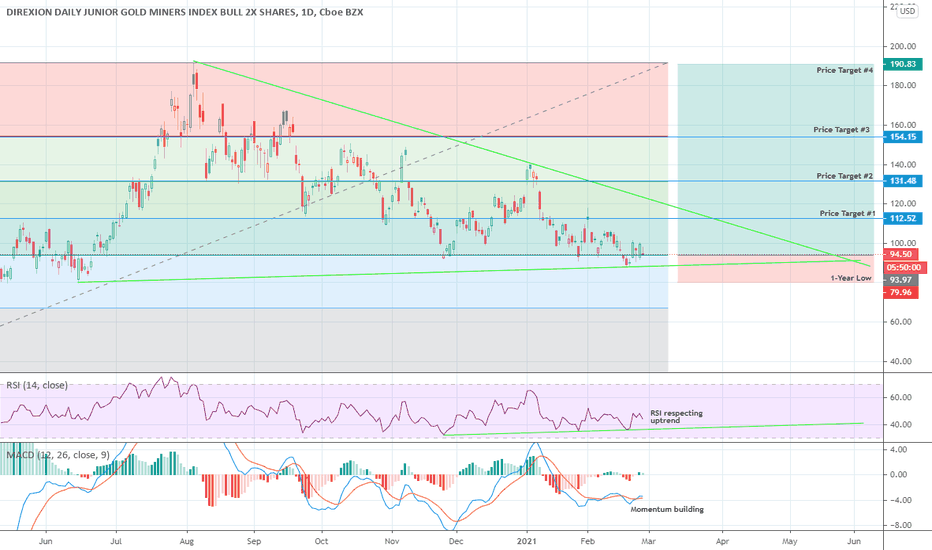Select the Price Target #1 annotation

pos(848,213)
